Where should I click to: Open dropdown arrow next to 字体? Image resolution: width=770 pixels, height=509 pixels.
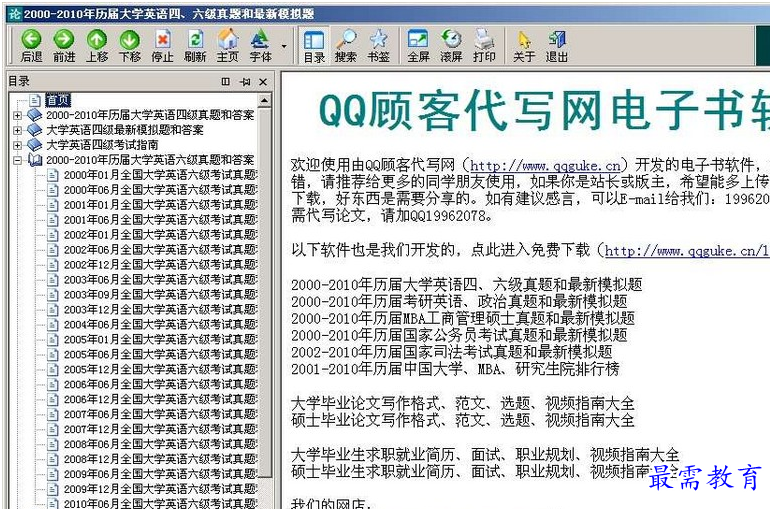point(284,46)
